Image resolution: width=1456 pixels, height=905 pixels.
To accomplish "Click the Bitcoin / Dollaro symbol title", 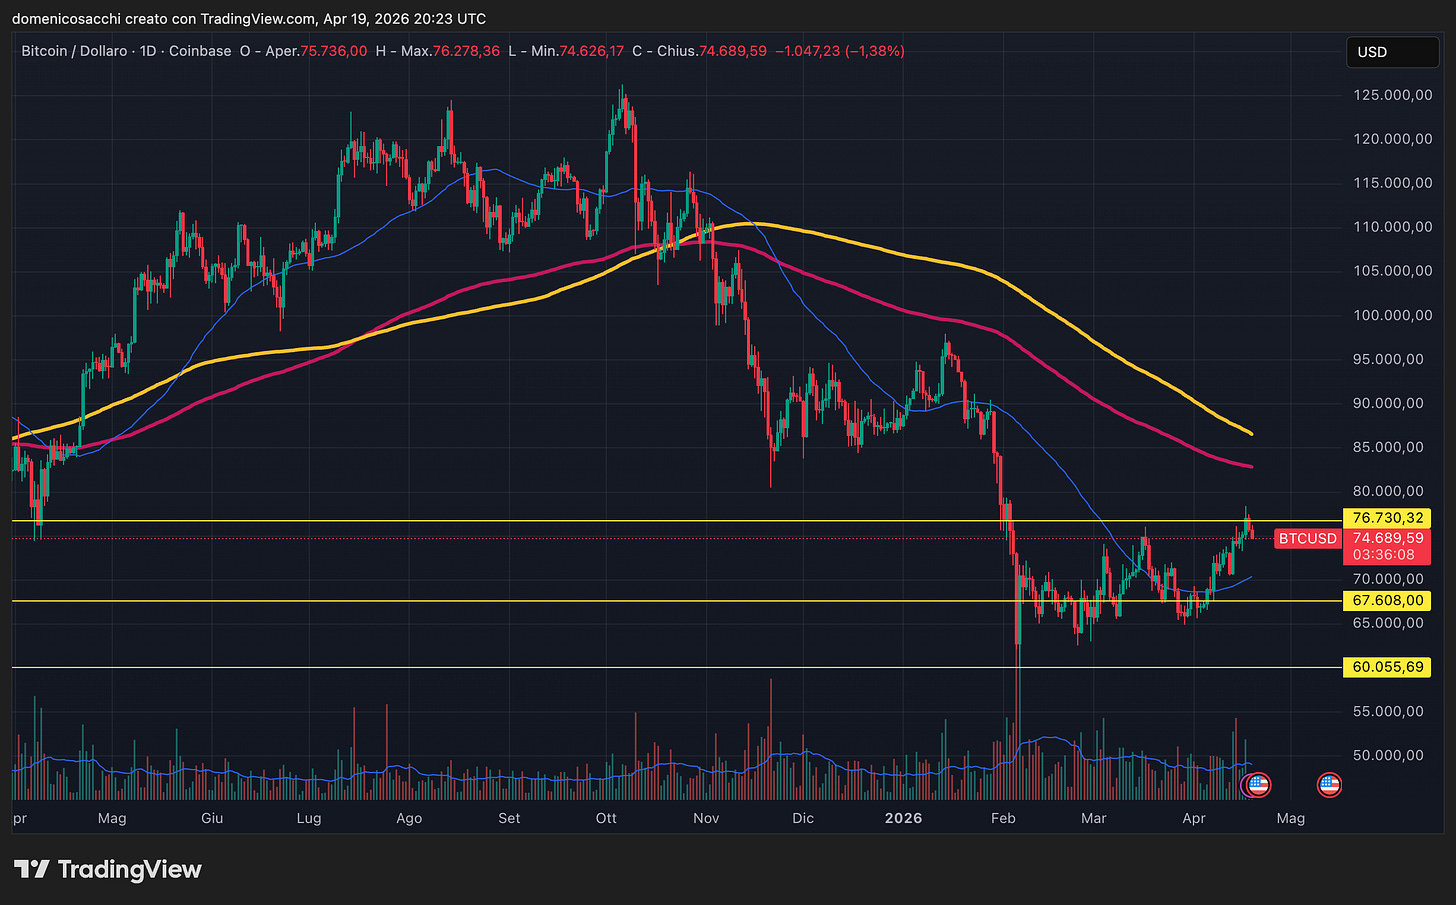I will [x=78, y=51].
